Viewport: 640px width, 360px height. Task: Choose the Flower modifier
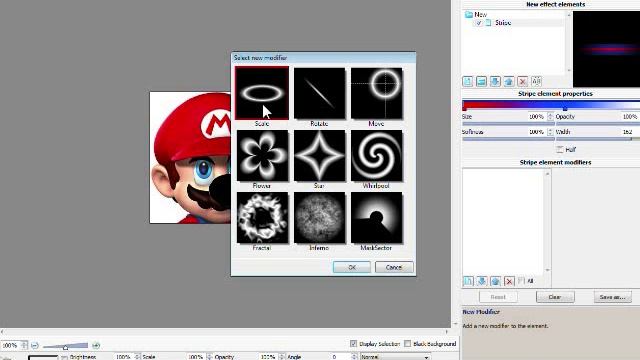262,156
